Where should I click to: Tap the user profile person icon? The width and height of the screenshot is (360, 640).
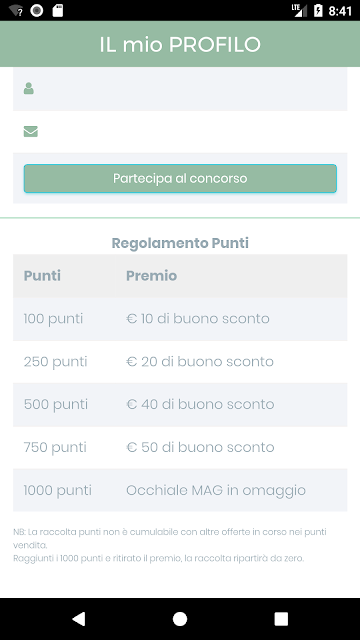[29, 89]
